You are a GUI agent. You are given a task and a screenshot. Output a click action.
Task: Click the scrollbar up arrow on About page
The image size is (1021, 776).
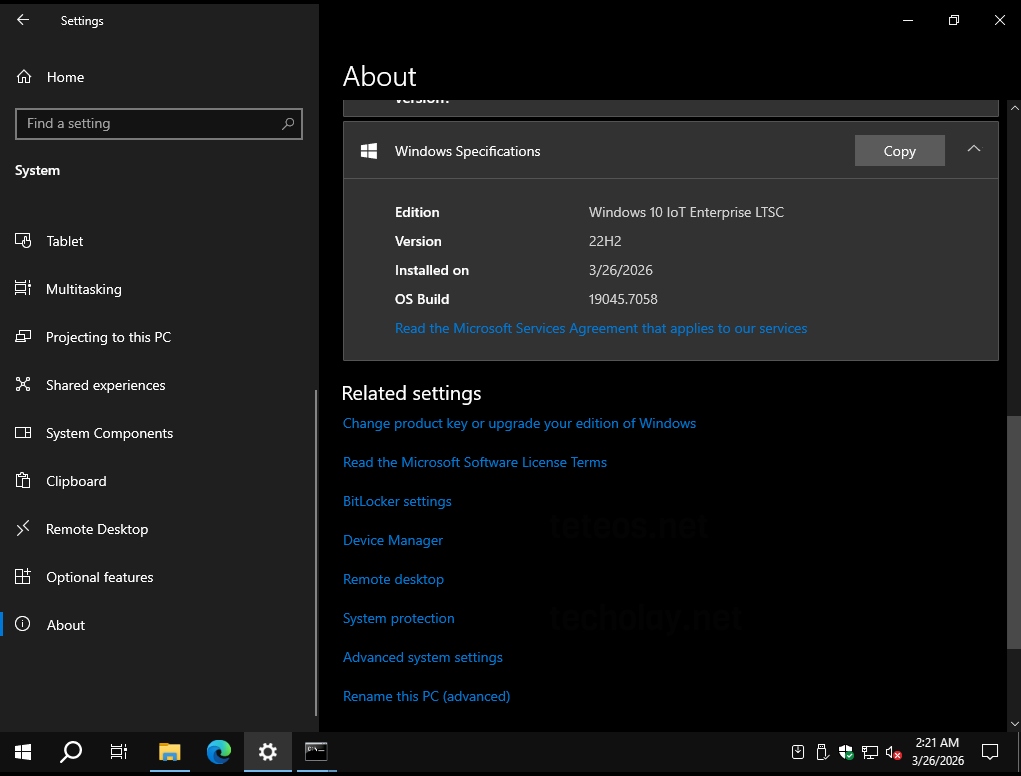coord(1014,107)
